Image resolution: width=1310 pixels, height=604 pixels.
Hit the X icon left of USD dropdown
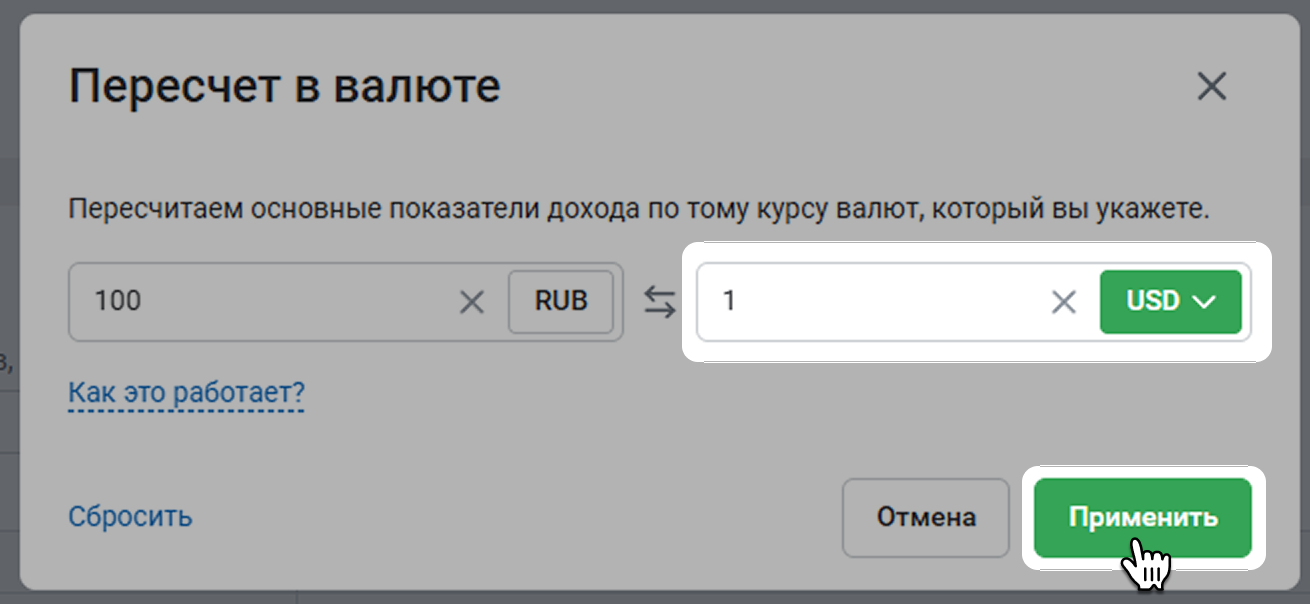coord(1064,302)
